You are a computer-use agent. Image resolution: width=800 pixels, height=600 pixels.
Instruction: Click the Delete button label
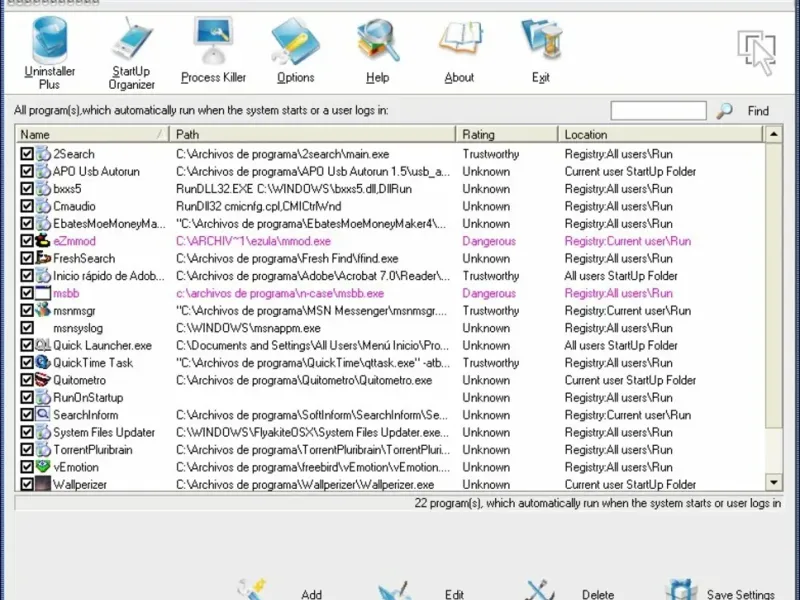(x=598, y=594)
